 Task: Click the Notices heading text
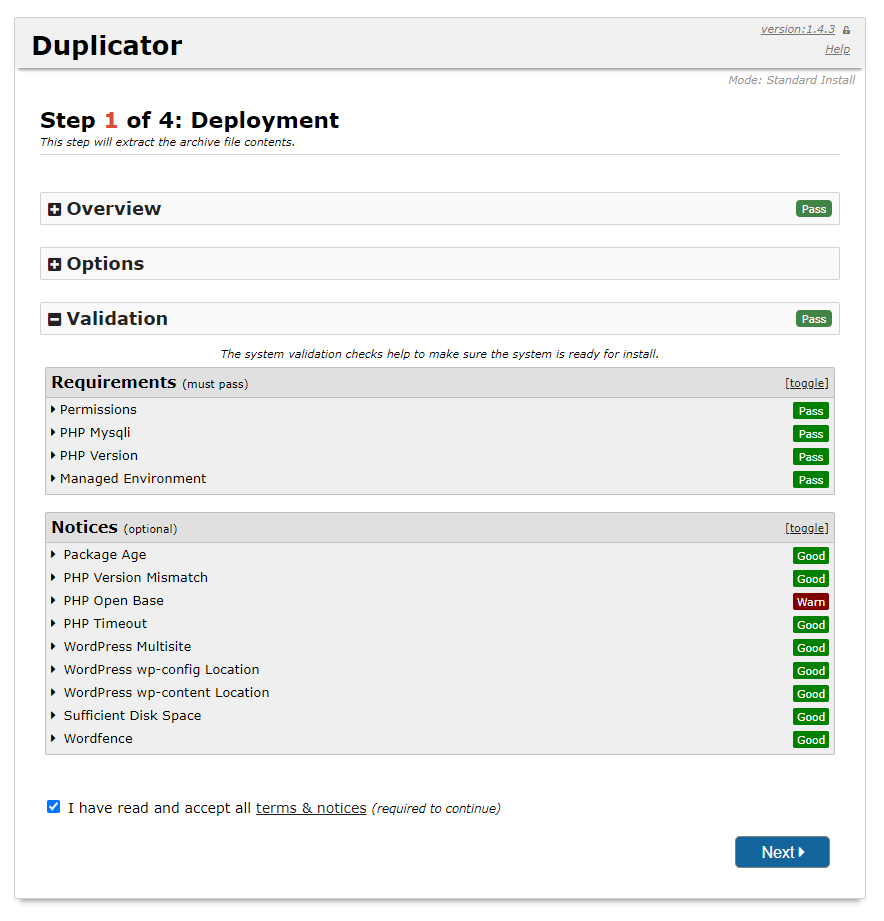(x=85, y=527)
